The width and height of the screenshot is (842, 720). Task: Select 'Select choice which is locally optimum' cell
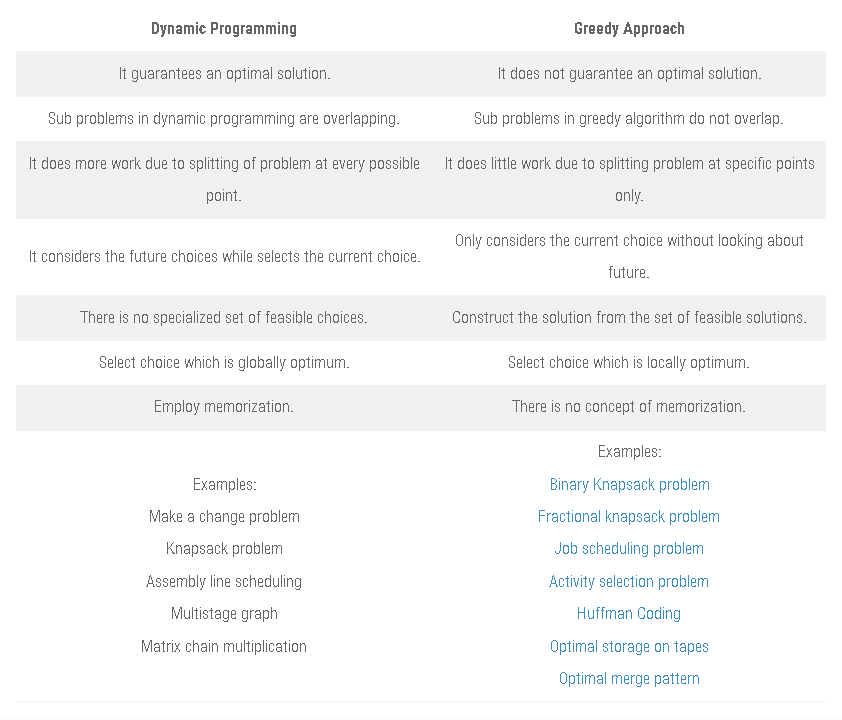(629, 363)
